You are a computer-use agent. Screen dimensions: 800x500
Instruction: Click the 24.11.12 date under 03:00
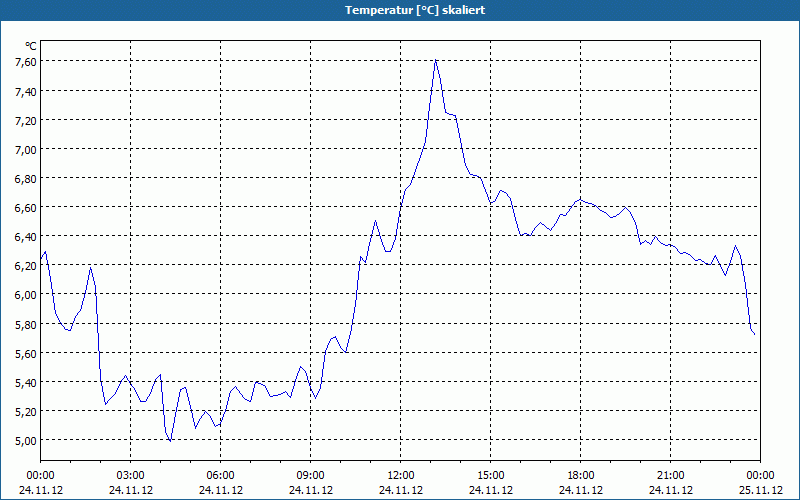(x=131, y=490)
